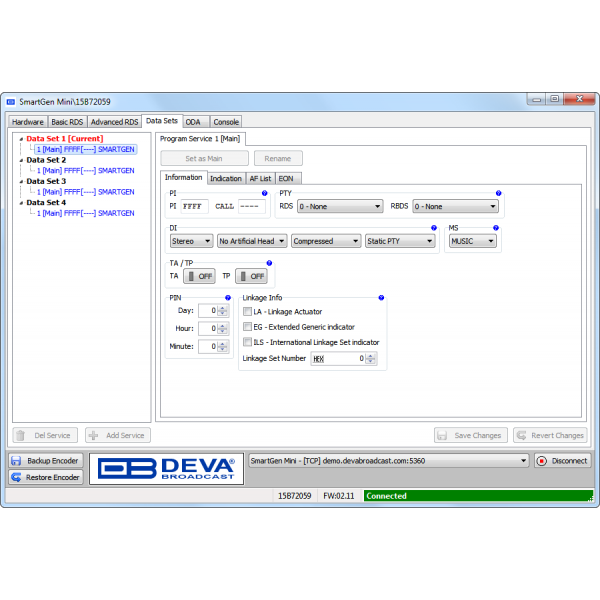Select the Information sub-tab

(184, 177)
